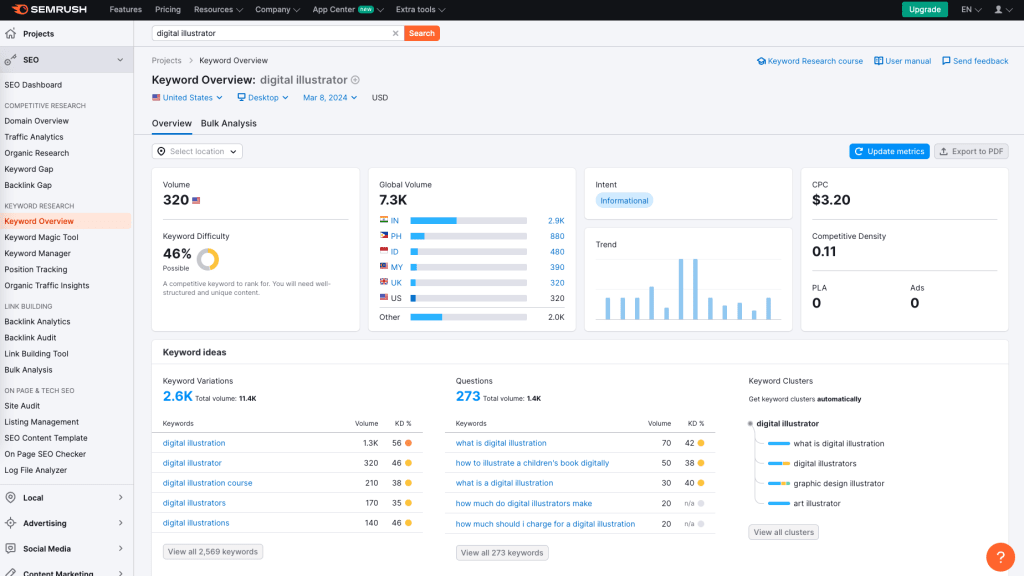Viewport: 1024px width, 576px height.
Task: Click the Update metrics button
Action: click(889, 152)
